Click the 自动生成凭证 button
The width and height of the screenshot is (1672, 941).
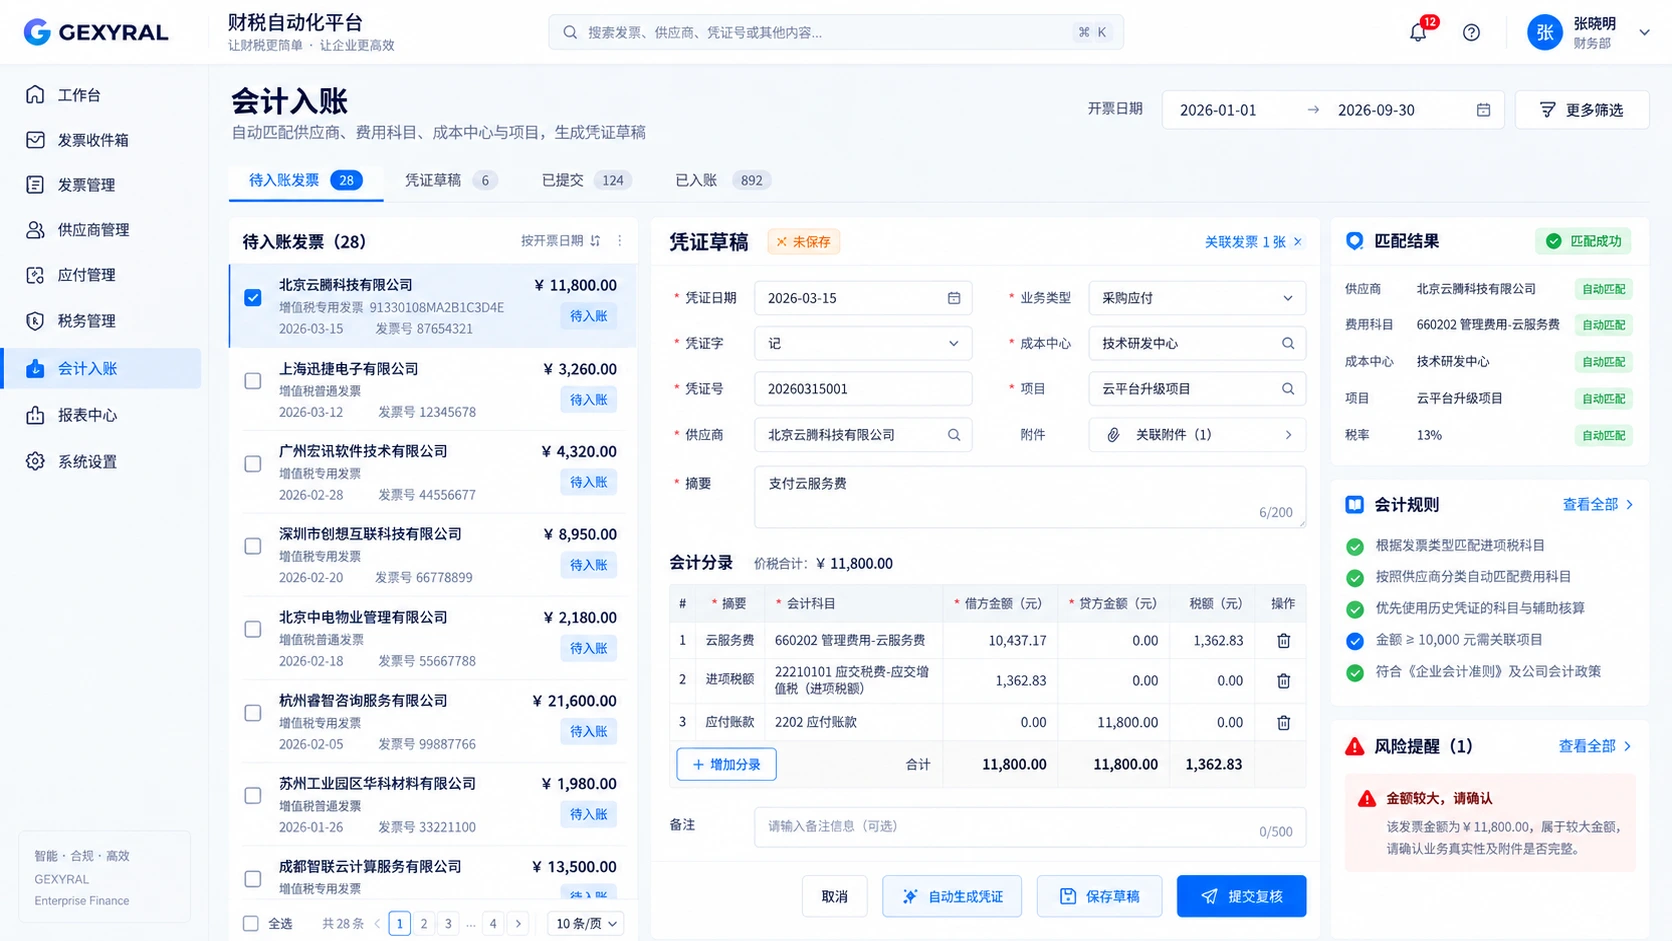point(952,896)
